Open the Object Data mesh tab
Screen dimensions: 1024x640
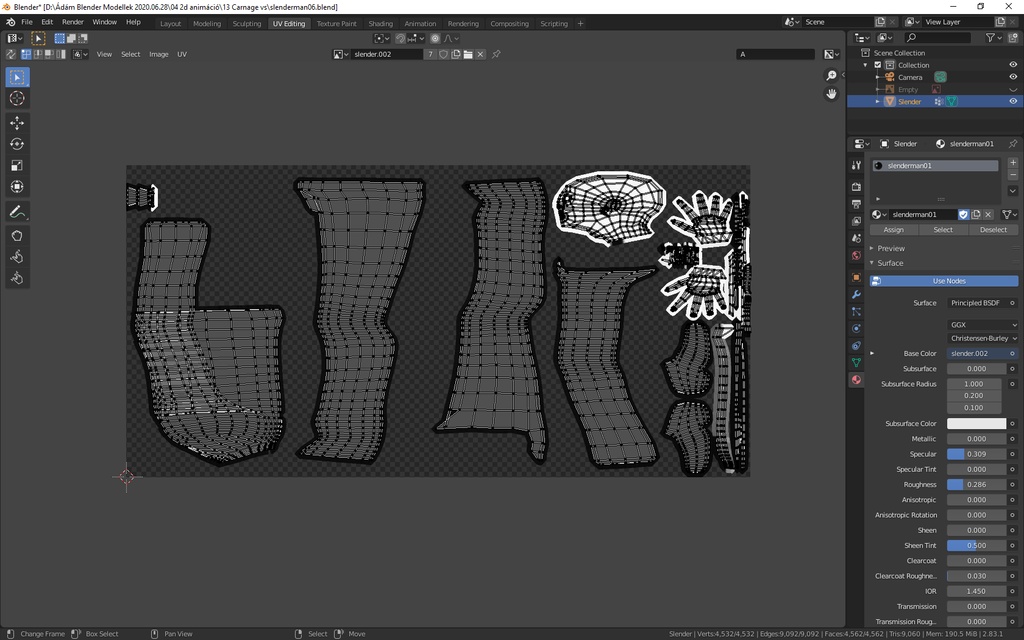[856, 362]
